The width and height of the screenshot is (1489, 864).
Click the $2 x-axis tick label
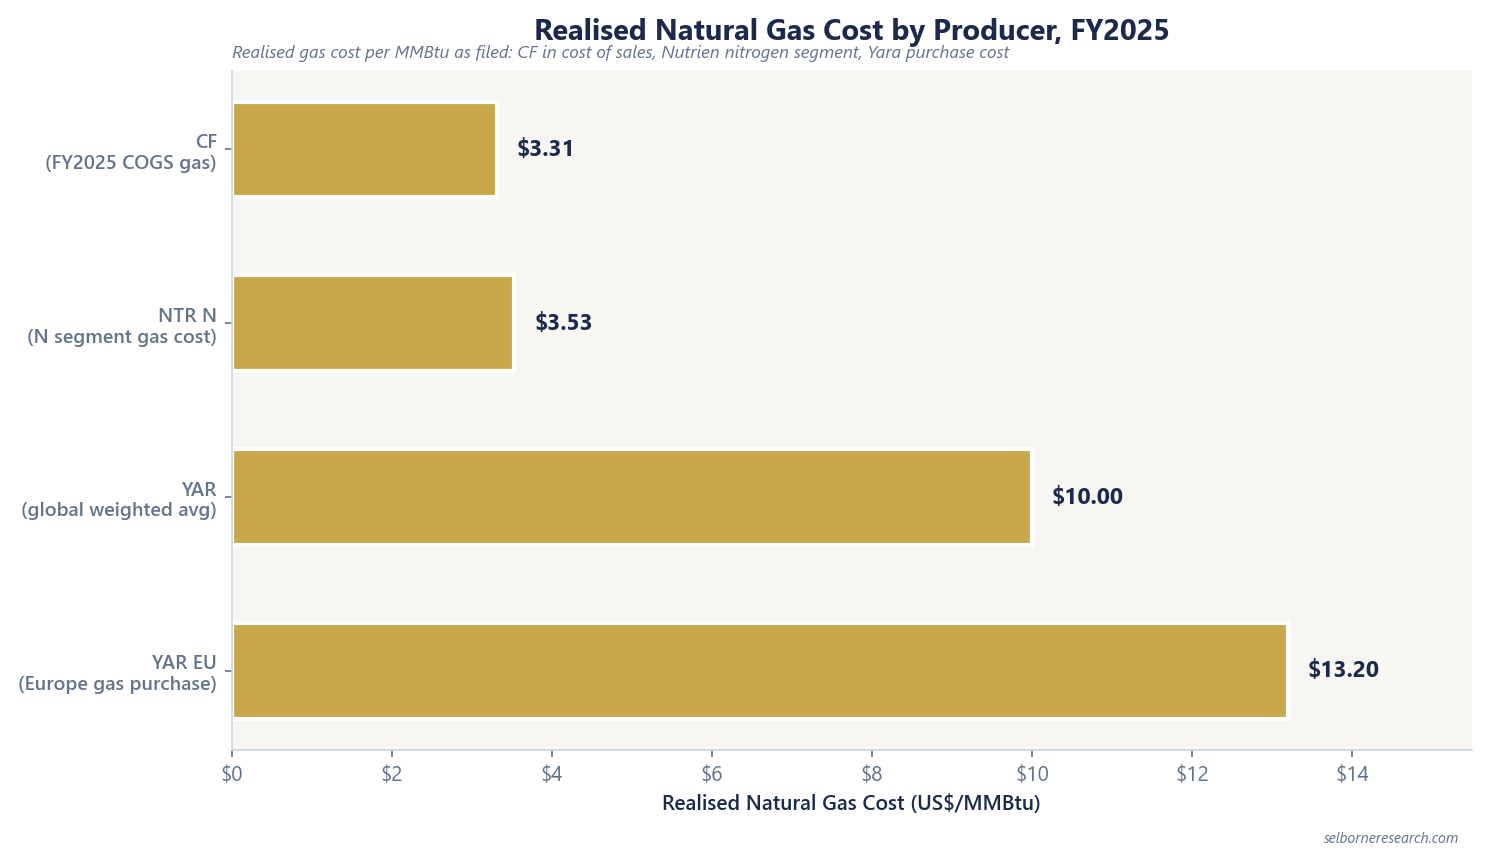(392, 774)
